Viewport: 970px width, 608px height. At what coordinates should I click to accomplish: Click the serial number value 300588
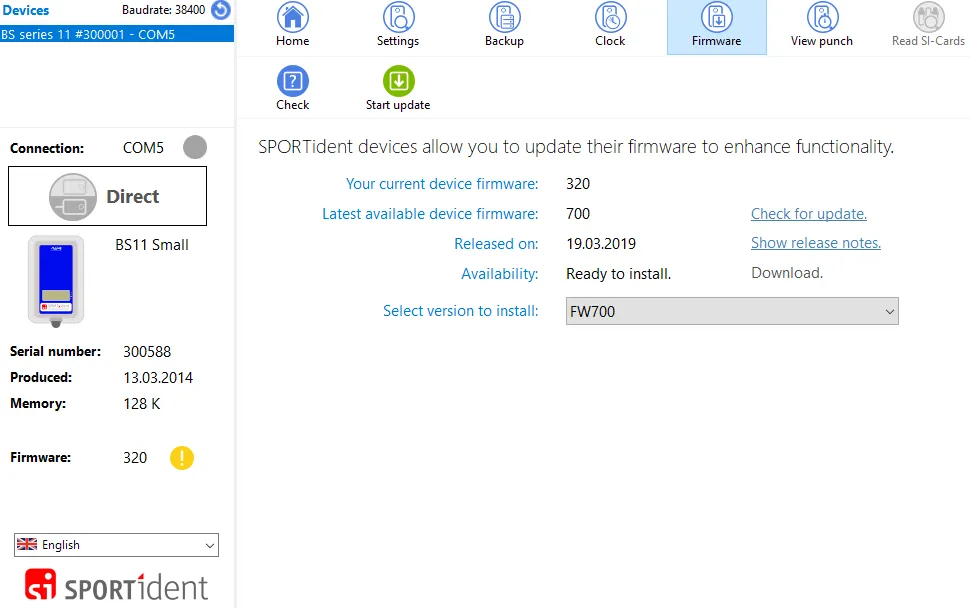pos(147,351)
